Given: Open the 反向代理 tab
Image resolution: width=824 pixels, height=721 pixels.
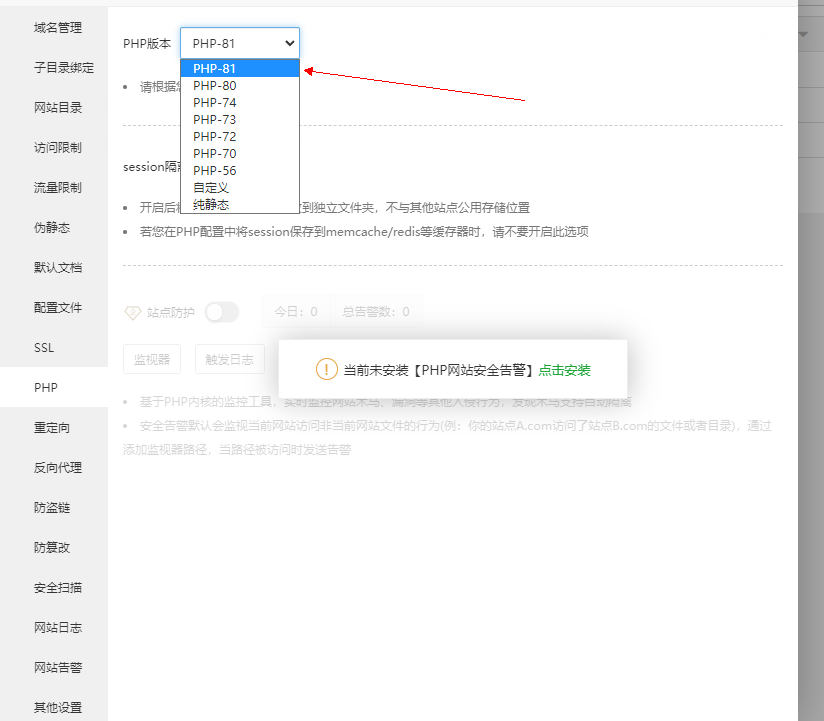Looking at the screenshot, I should 58,468.
